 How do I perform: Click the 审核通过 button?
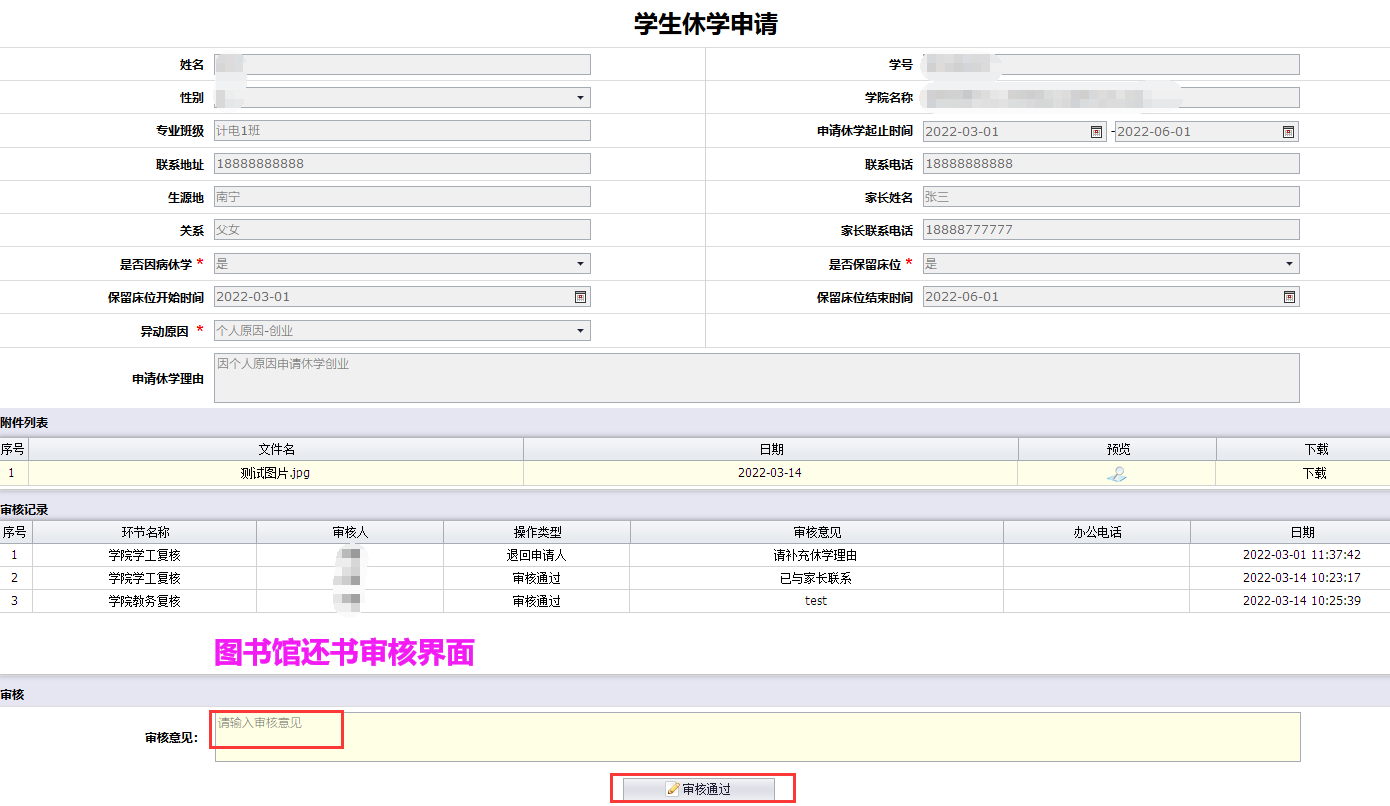coord(699,789)
